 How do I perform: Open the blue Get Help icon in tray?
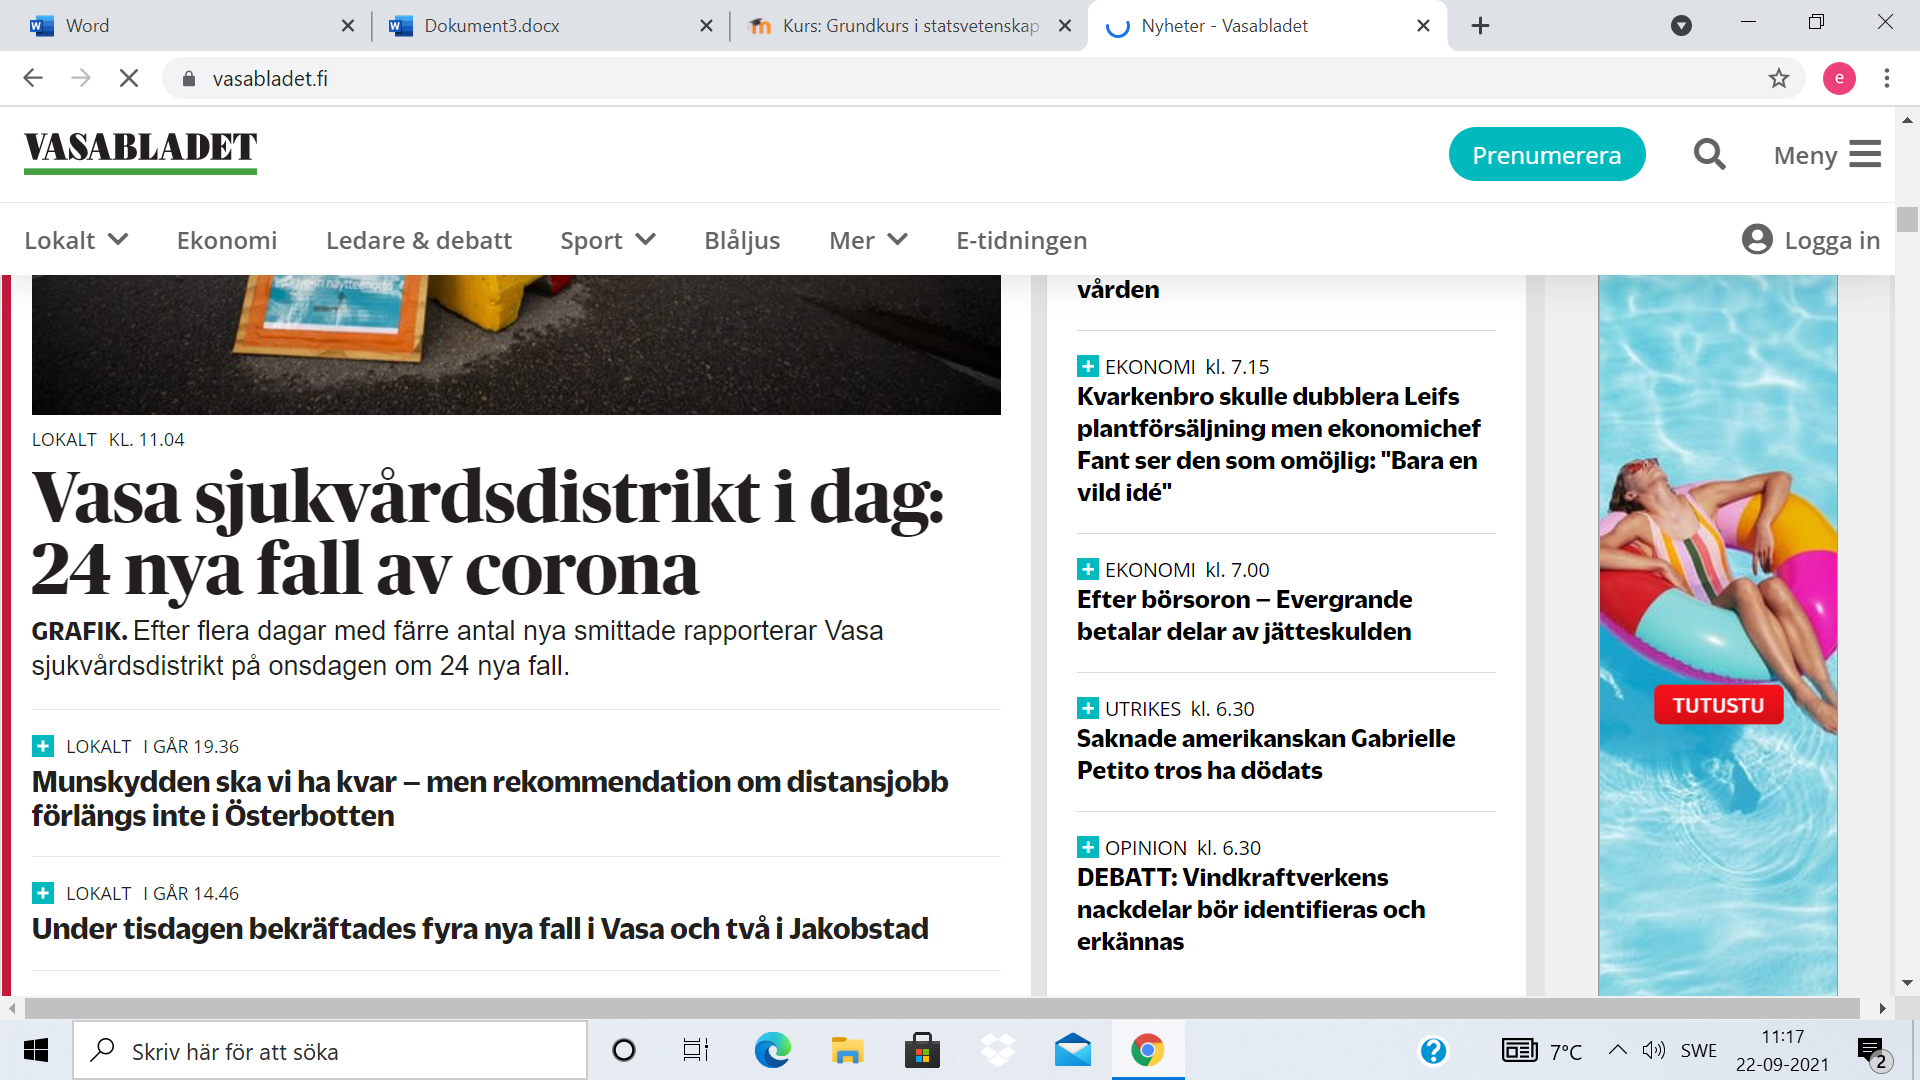point(1433,1051)
